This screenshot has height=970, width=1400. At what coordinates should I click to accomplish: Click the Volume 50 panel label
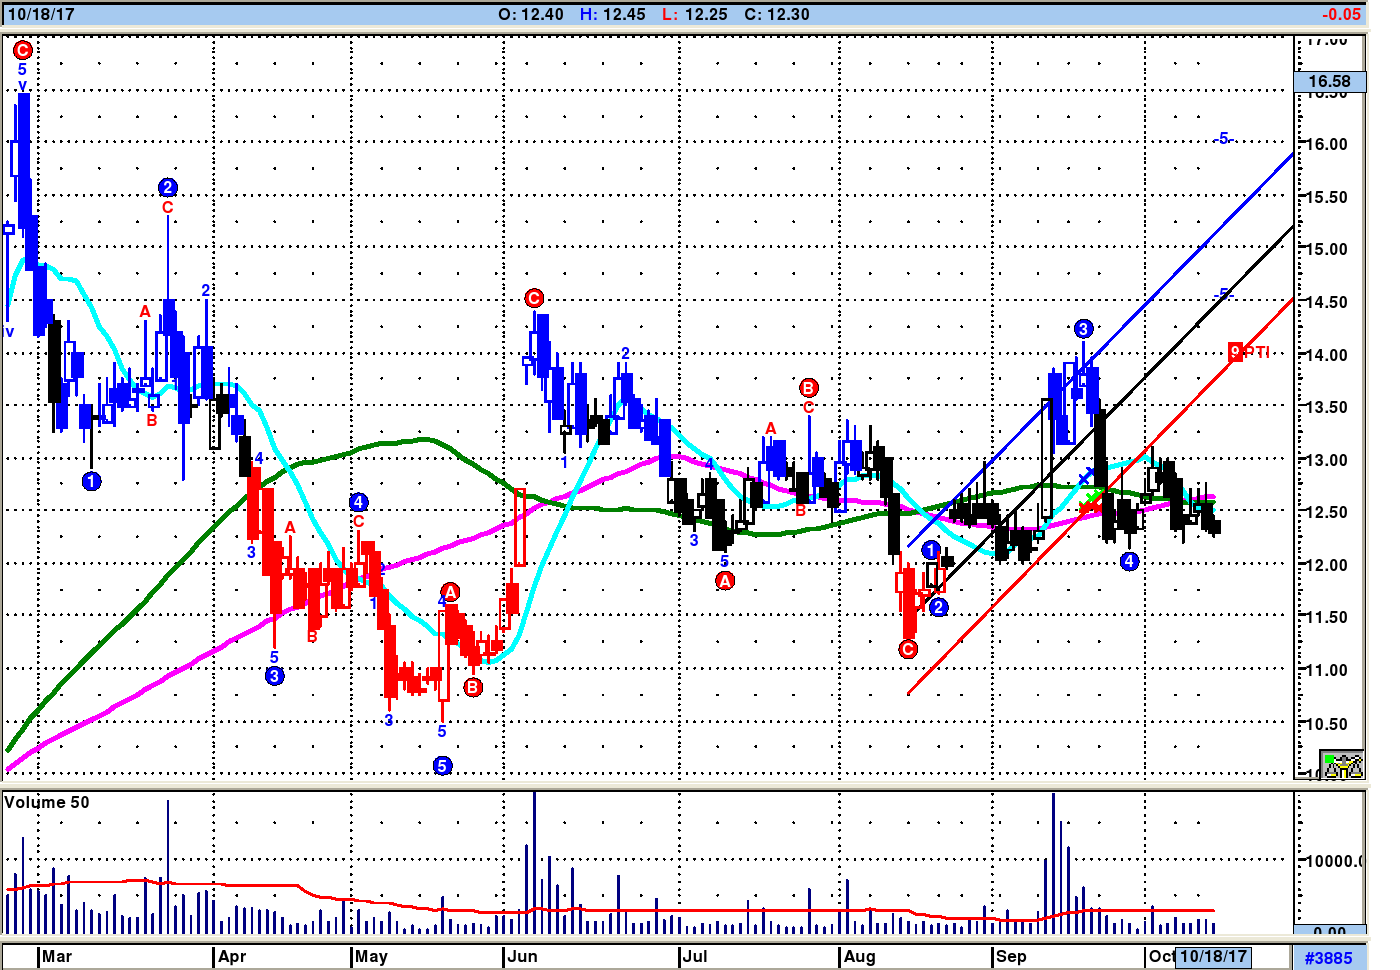[x=47, y=802]
